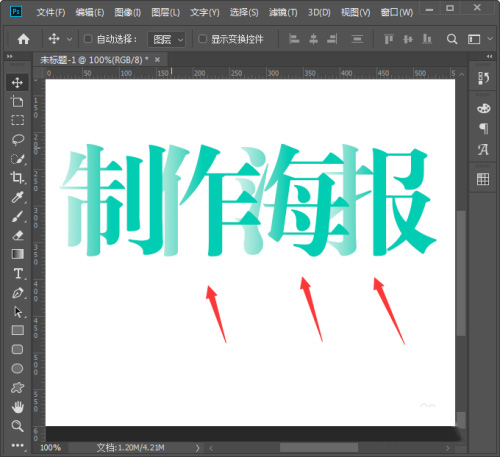
Task: Select the Rounded Rectangle tool
Action: pos(17,349)
